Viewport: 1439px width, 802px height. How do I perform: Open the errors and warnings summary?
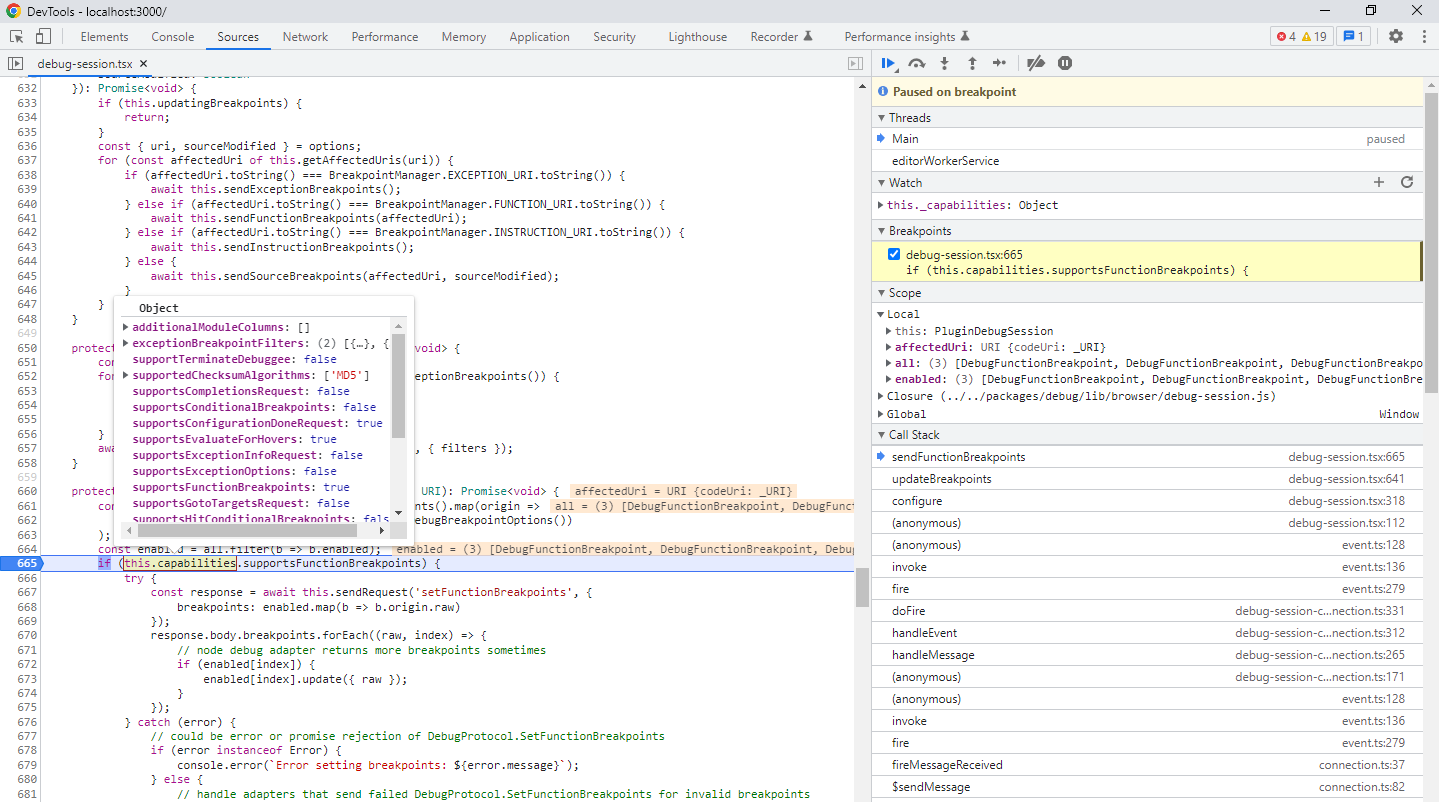[1301, 35]
